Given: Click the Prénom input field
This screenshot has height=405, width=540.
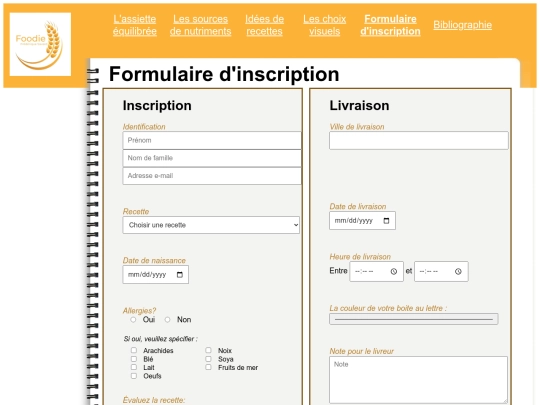Looking at the screenshot, I should click(212, 140).
